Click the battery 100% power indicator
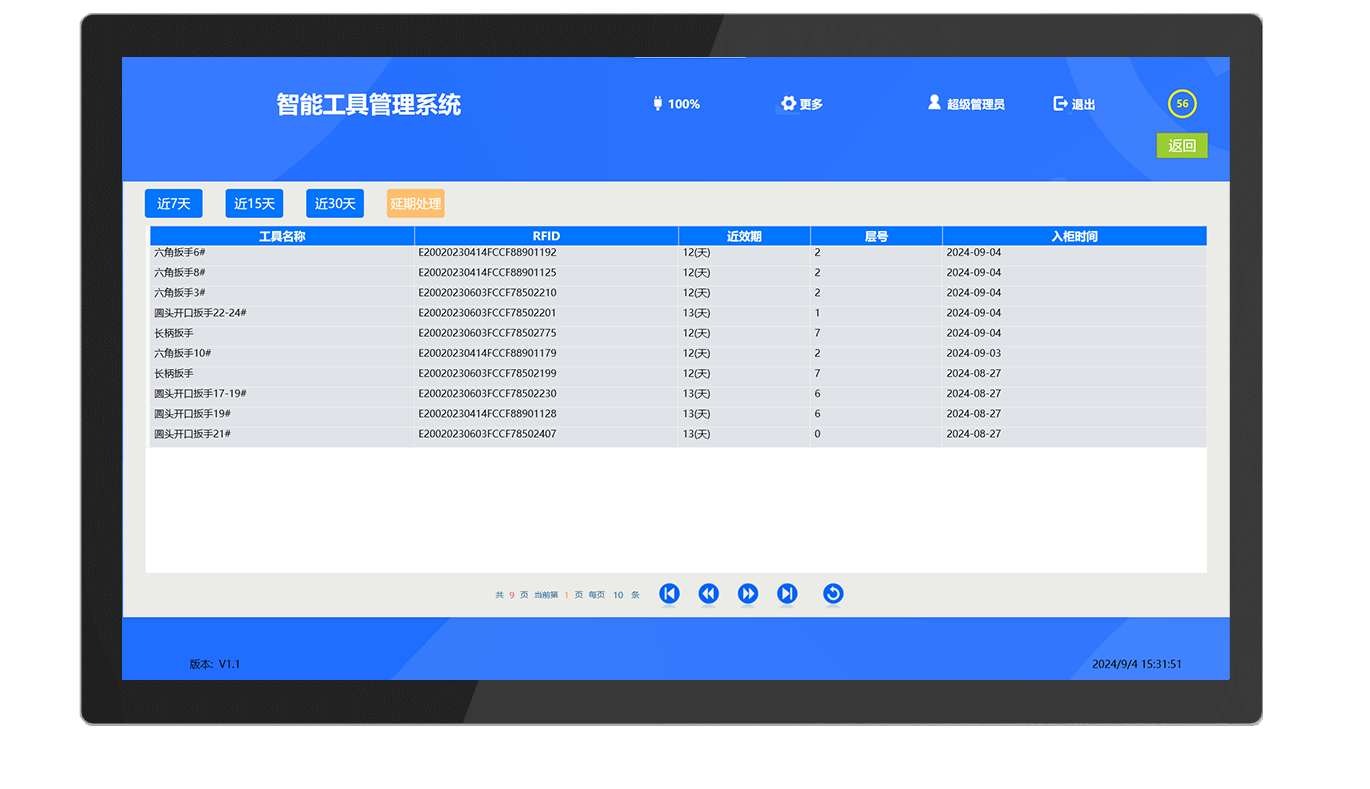The width and height of the screenshot is (1370, 789). tap(658, 104)
